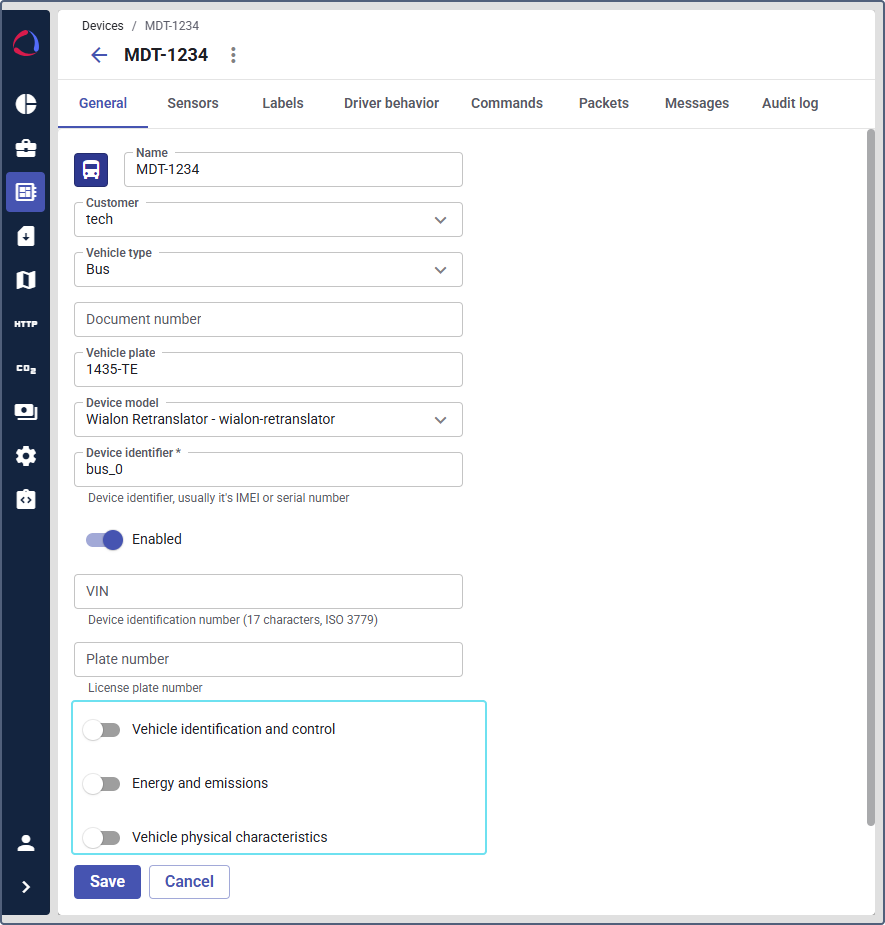Toggle Vehicle identification and control on
This screenshot has width=885, height=925.
point(102,730)
